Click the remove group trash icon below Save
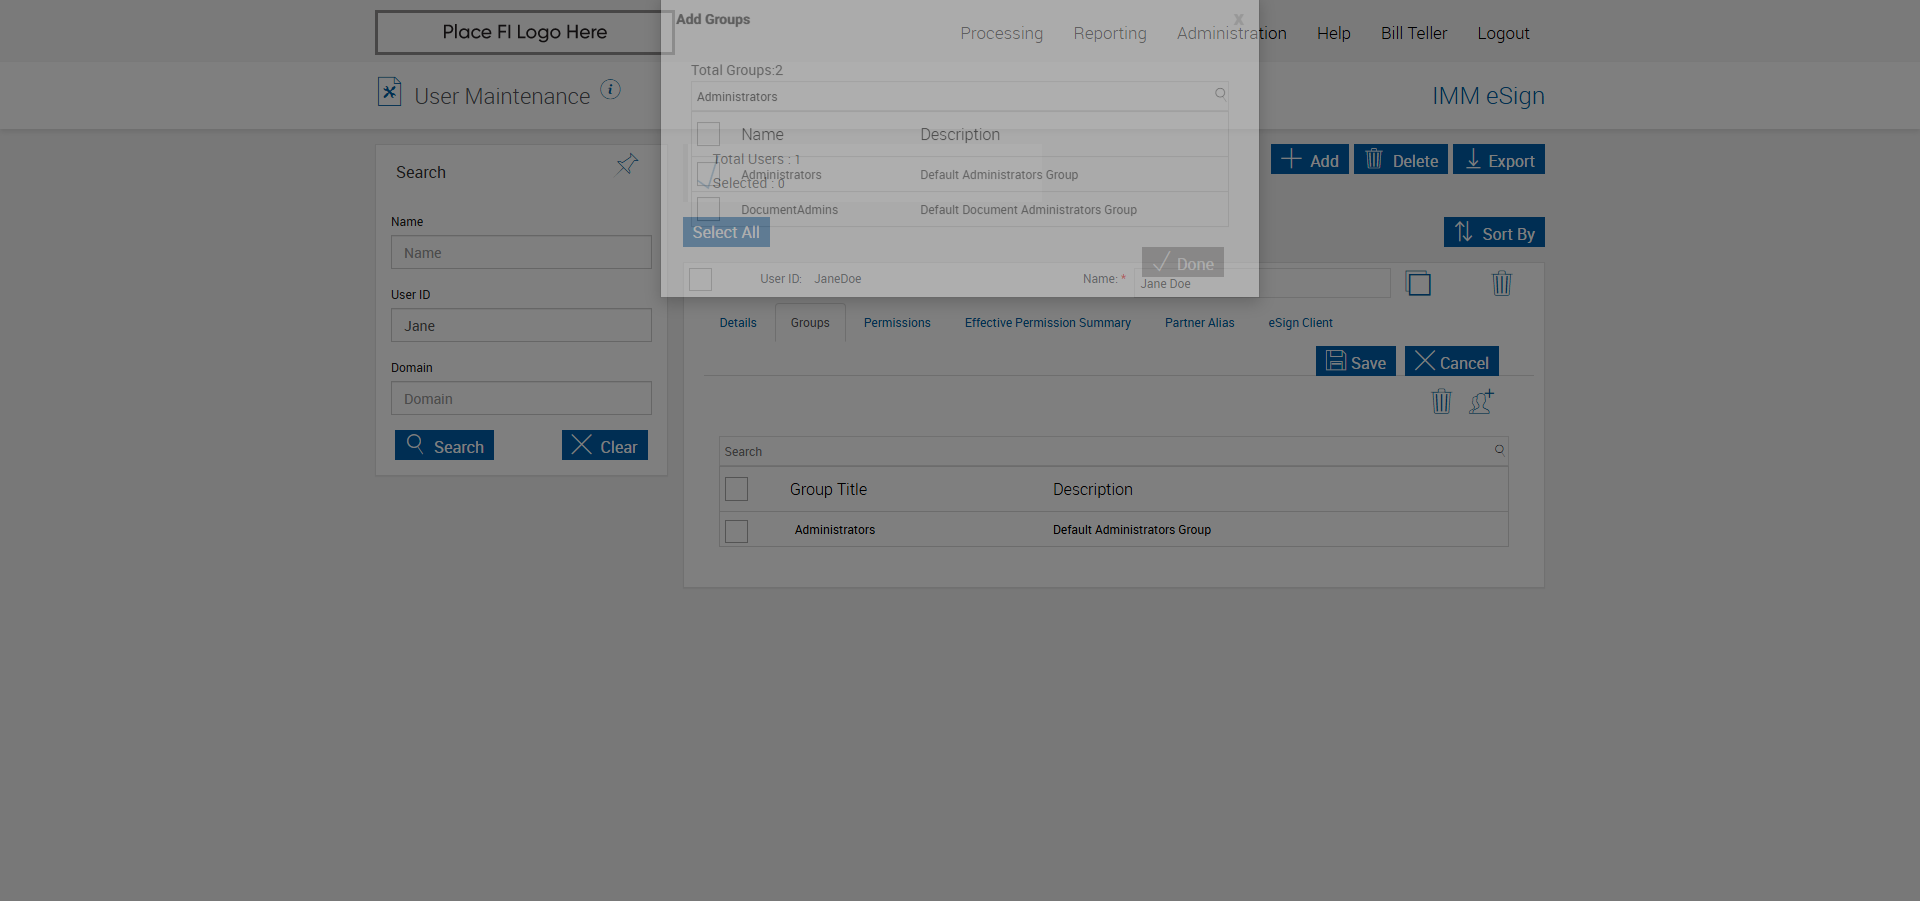The width and height of the screenshot is (1920, 901). tap(1441, 401)
